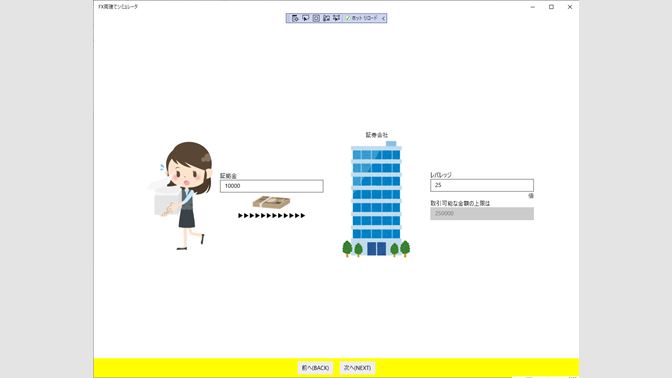Activate the select element cursor tool

click(x=306, y=18)
